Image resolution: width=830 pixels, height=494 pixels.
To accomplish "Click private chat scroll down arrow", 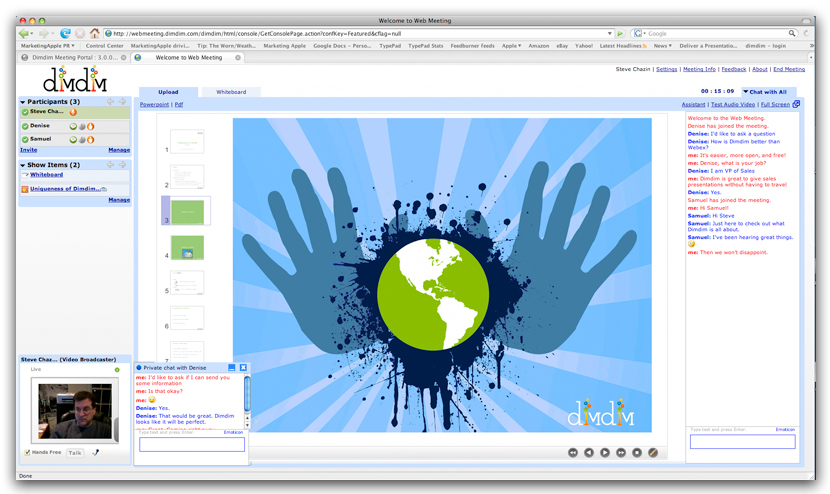I will coord(247,426).
